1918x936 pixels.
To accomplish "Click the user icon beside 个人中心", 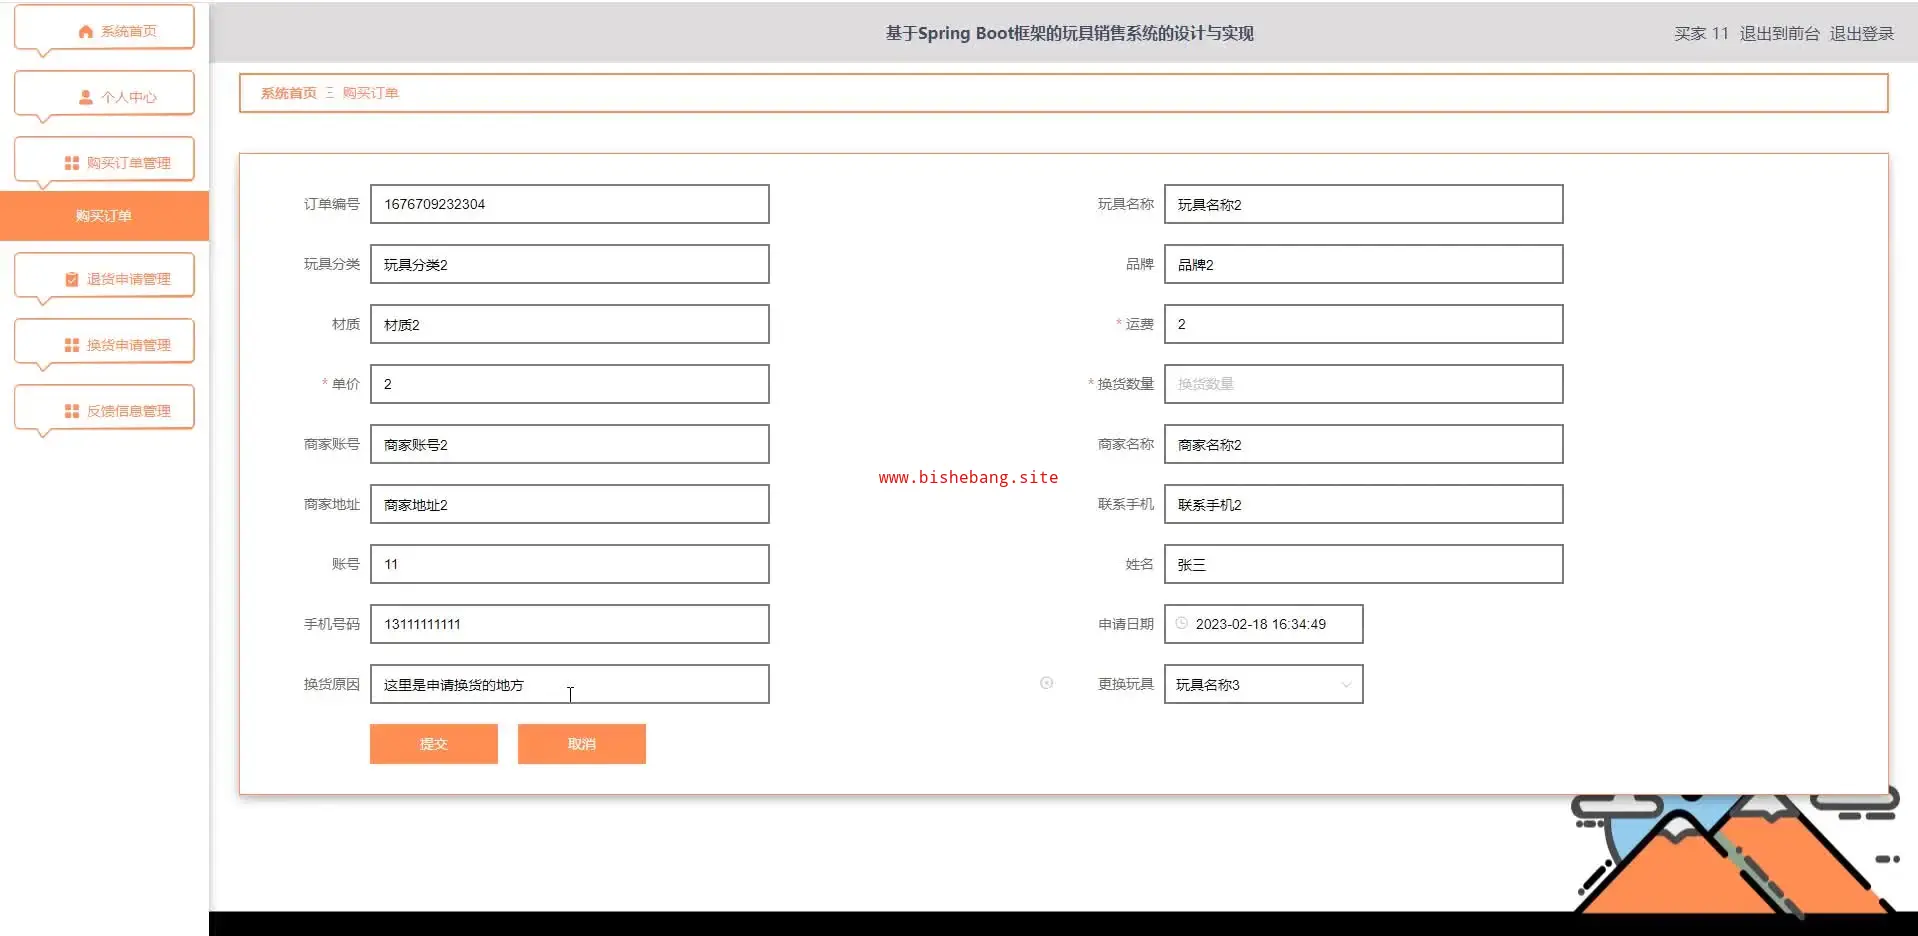I will coord(86,98).
